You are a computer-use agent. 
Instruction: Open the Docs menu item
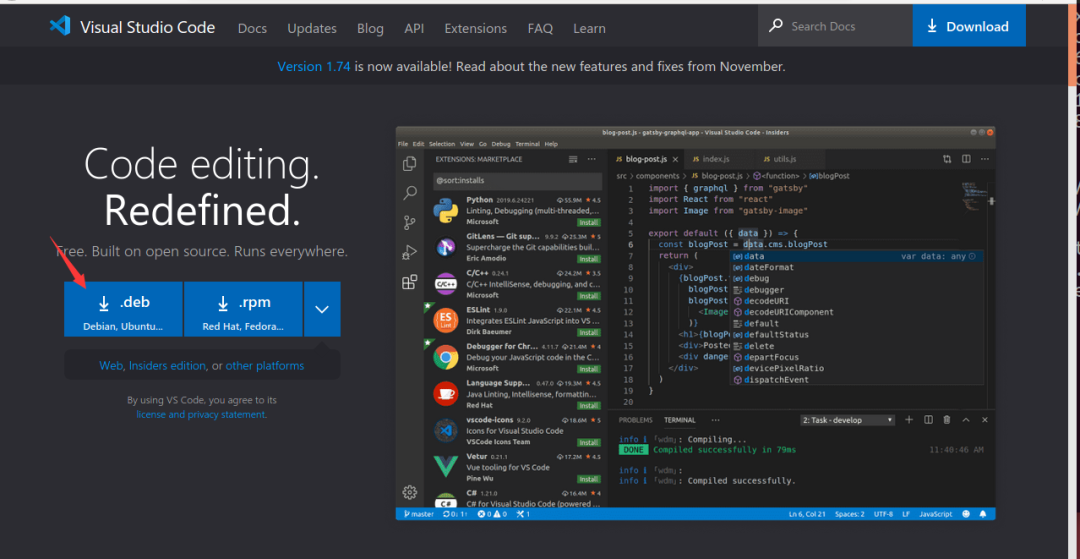252,28
